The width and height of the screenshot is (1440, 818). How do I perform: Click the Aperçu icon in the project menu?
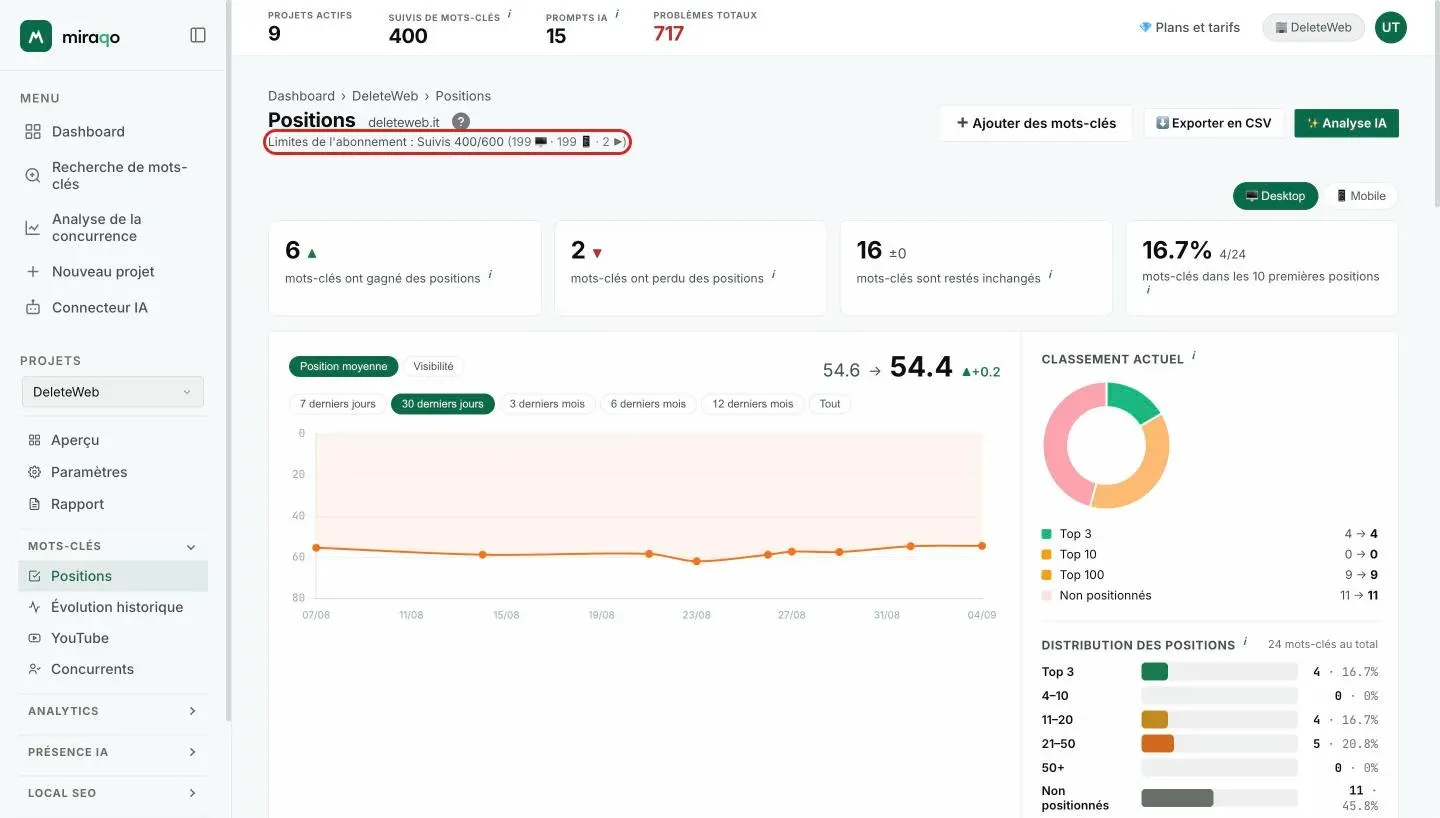34,440
